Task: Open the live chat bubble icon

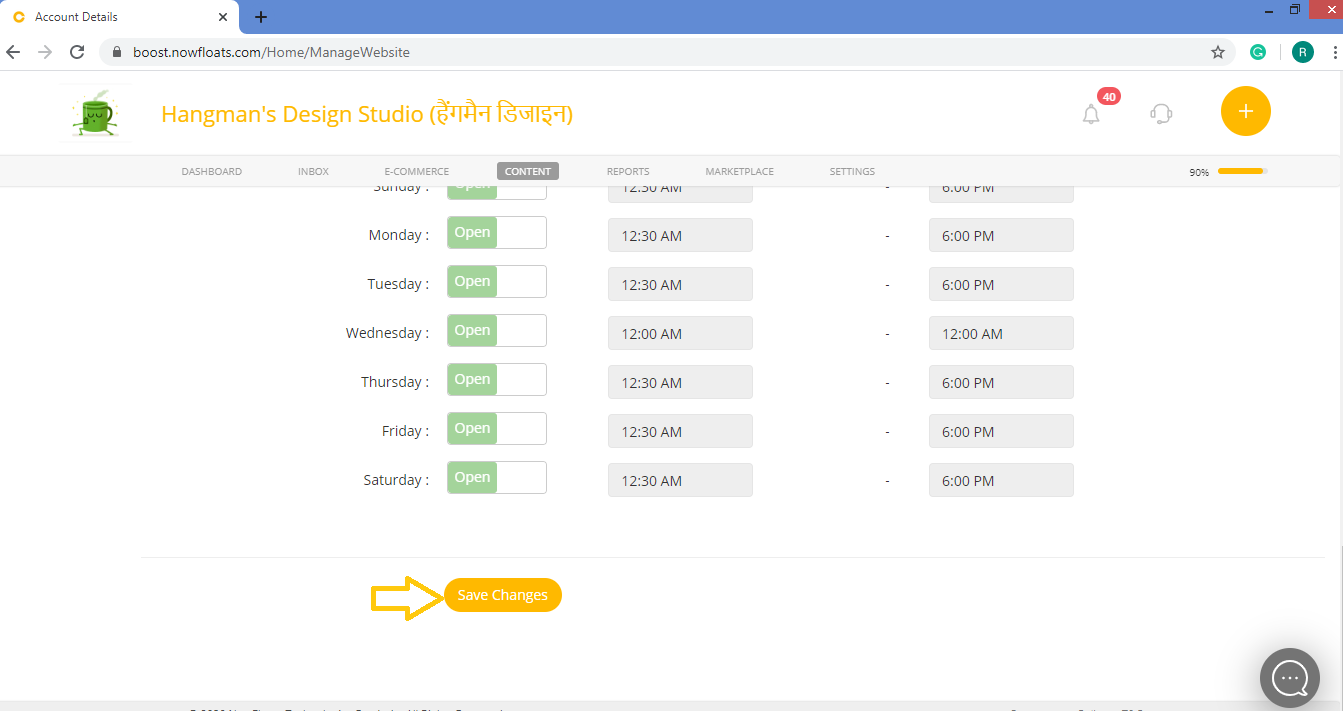Action: (1290, 679)
